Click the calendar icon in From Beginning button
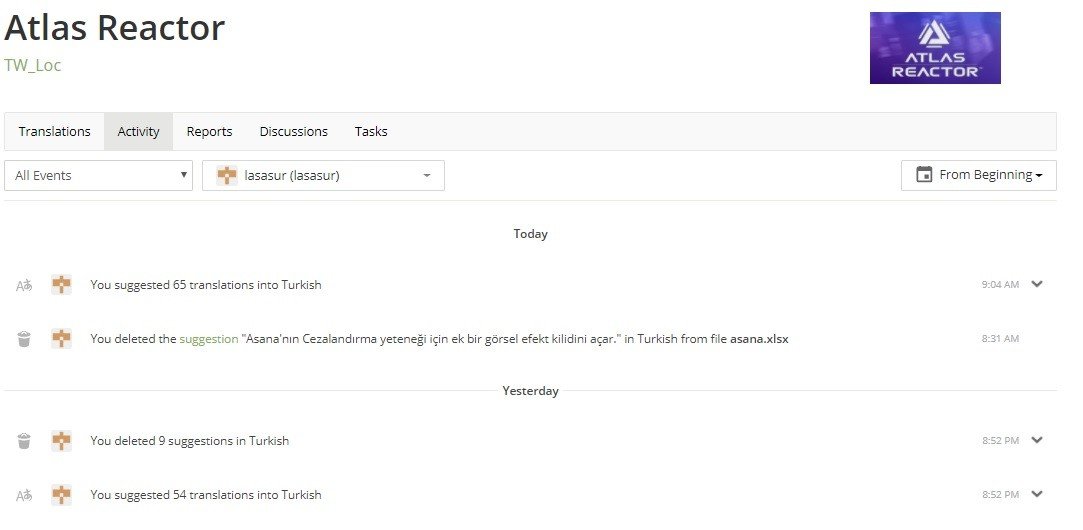Image resolution: width=1083 pixels, height=530 pixels. (924, 175)
